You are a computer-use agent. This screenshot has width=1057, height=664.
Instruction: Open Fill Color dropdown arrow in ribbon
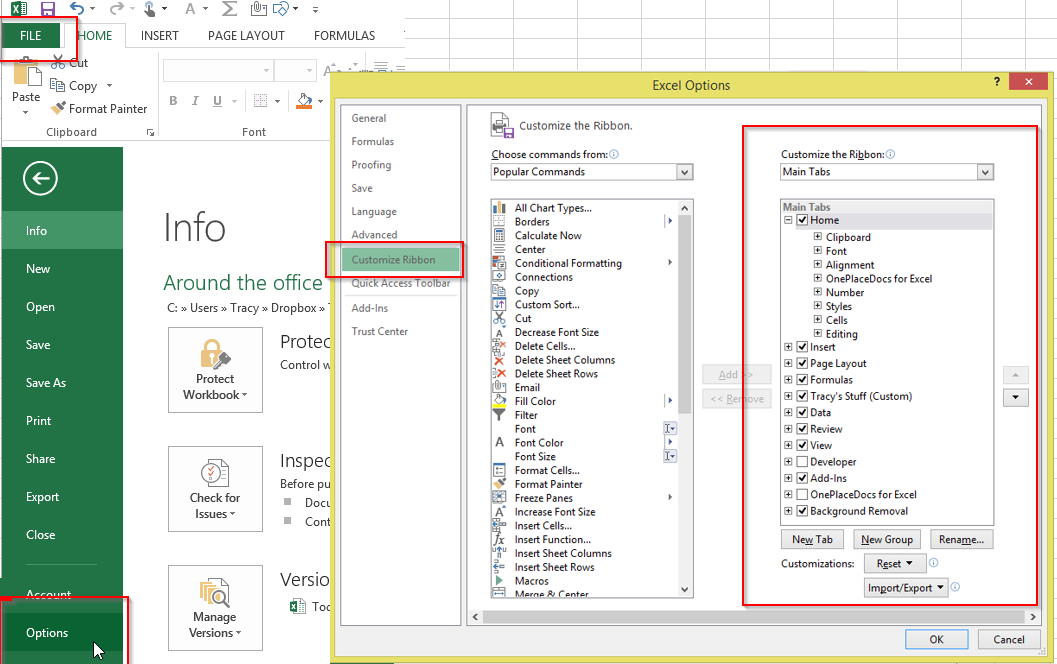pyautogui.click(x=320, y=101)
